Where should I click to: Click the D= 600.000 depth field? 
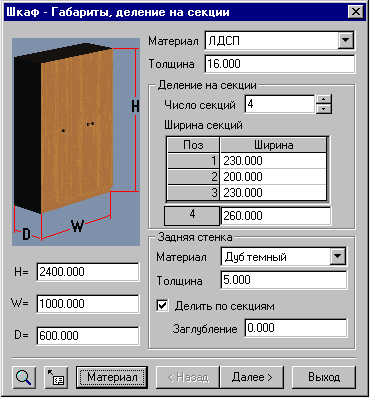click(88, 336)
